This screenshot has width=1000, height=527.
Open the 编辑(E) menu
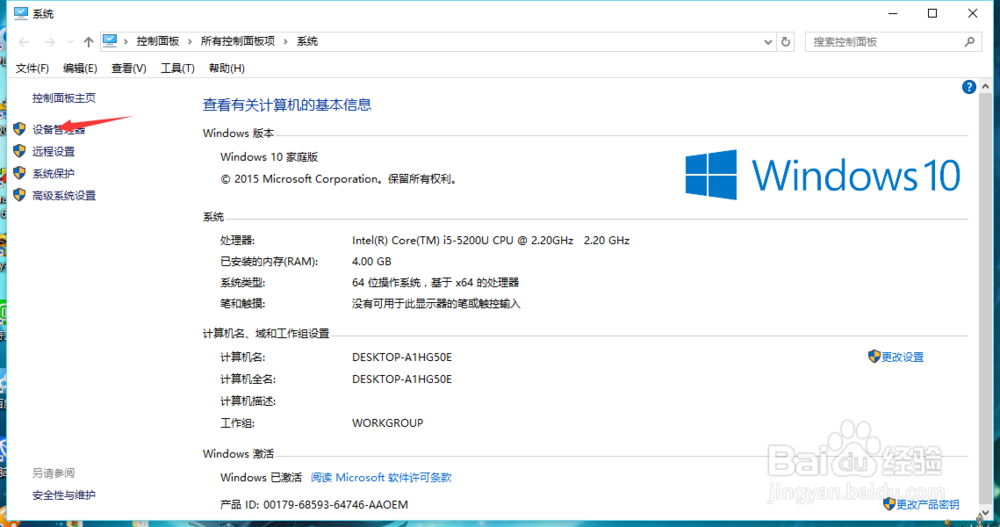(80, 68)
